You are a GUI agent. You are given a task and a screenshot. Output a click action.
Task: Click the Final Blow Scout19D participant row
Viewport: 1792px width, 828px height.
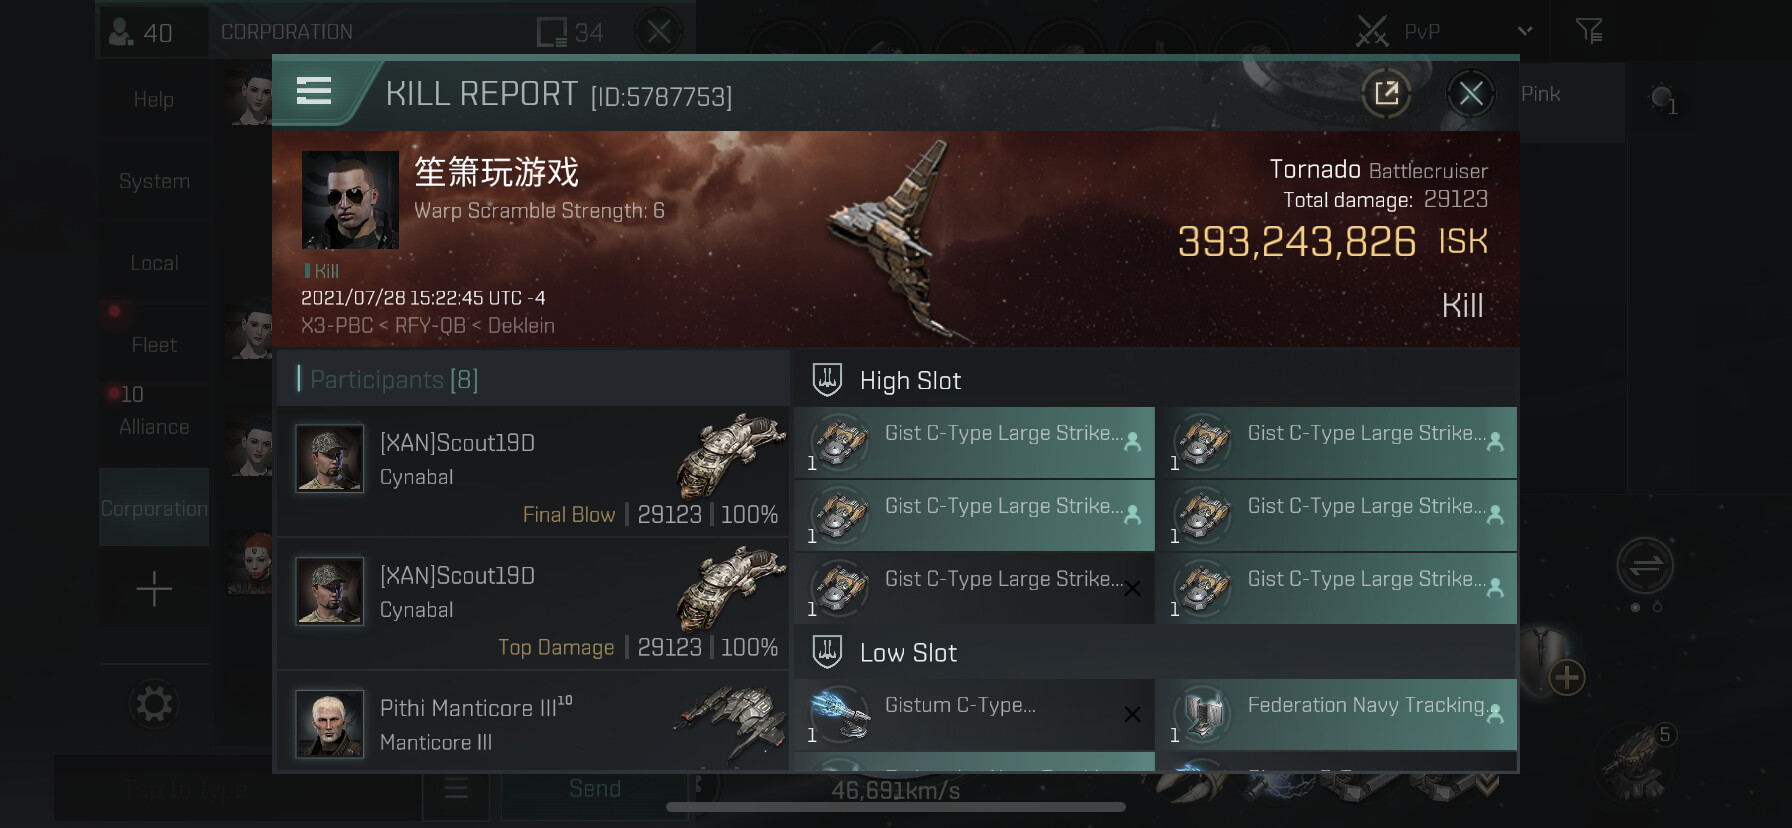coord(533,471)
